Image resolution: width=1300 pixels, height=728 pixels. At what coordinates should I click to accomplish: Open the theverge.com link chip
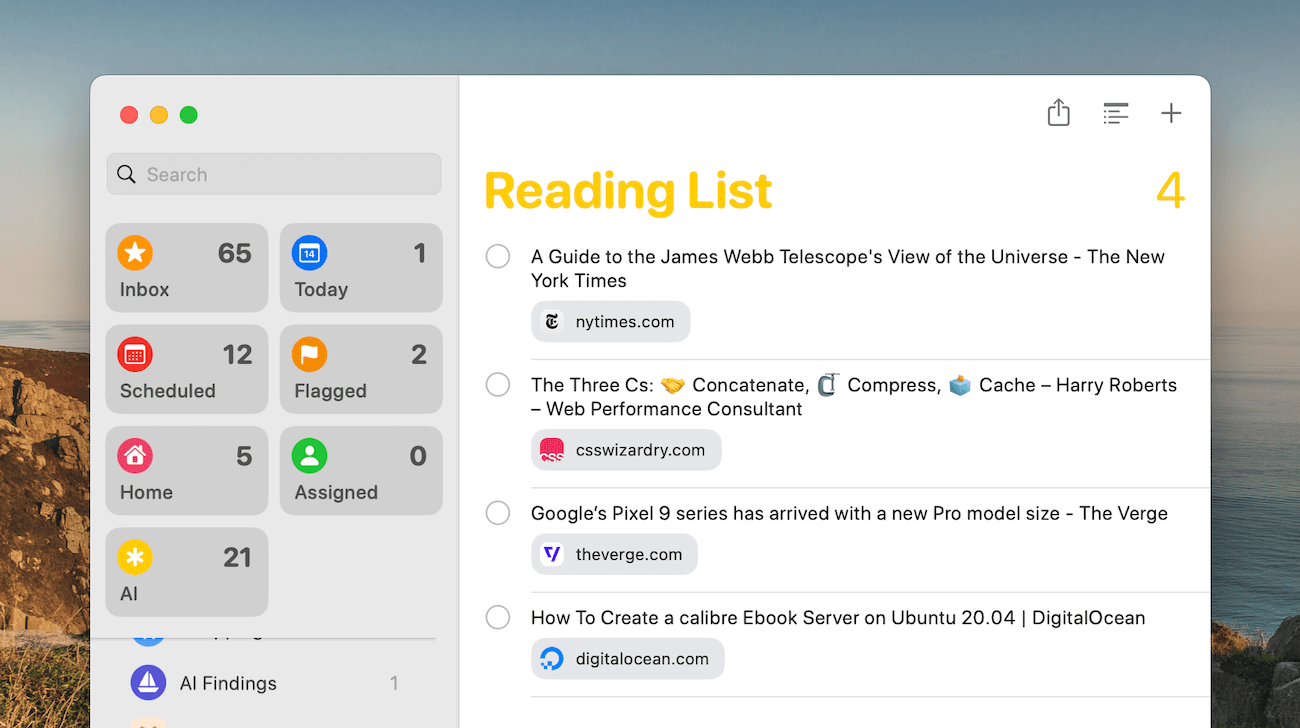[x=614, y=554]
